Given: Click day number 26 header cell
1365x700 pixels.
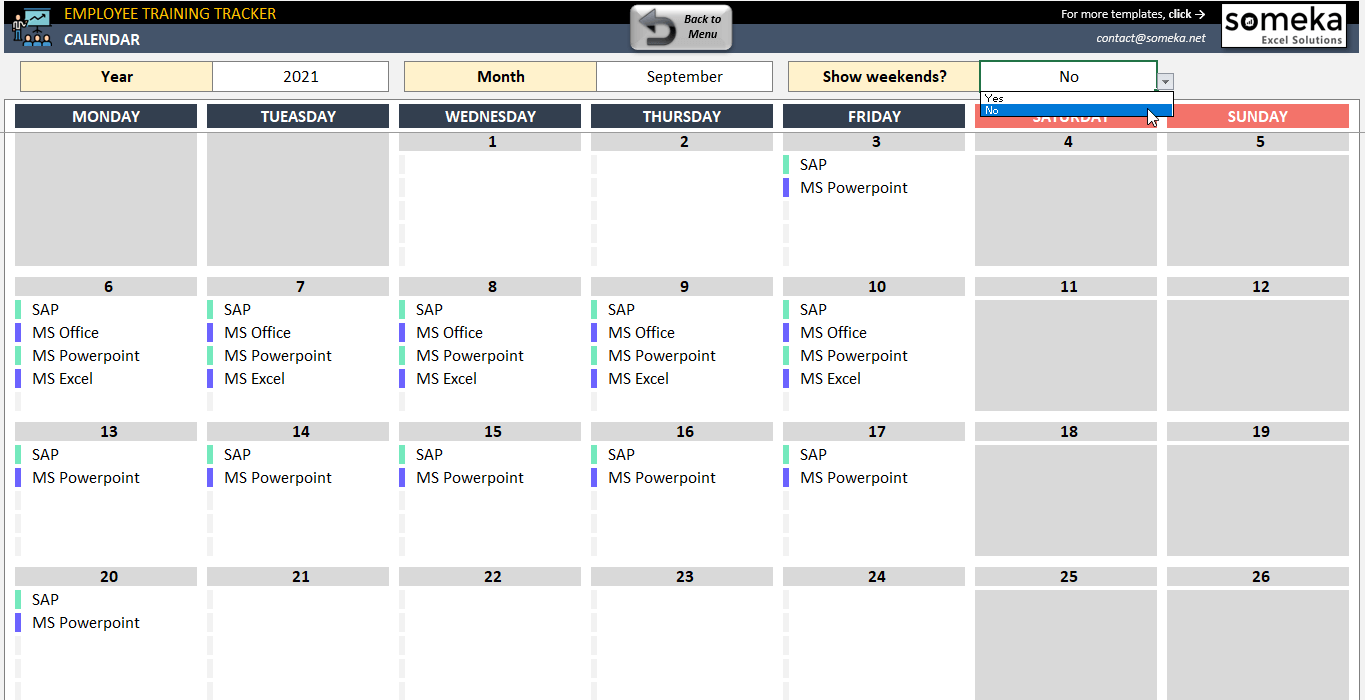Looking at the screenshot, I should [x=1258, y=577].
